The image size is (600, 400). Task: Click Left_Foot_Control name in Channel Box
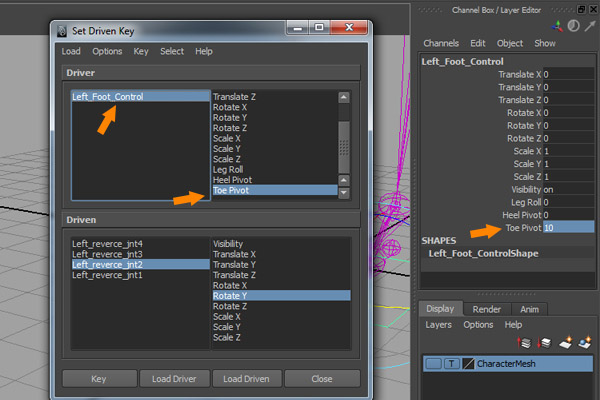462,62
